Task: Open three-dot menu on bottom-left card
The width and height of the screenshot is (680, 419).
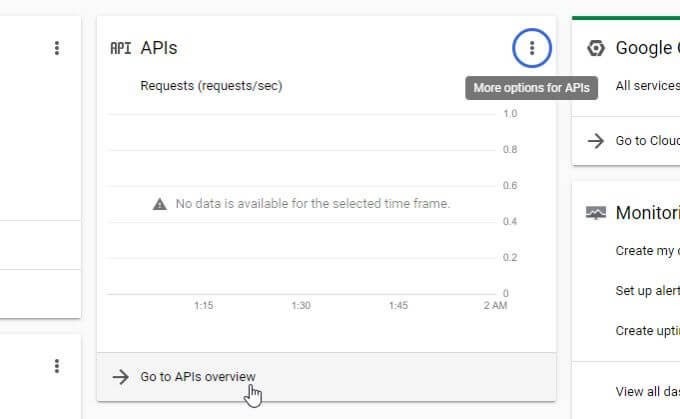Action: tap(57, 366)
